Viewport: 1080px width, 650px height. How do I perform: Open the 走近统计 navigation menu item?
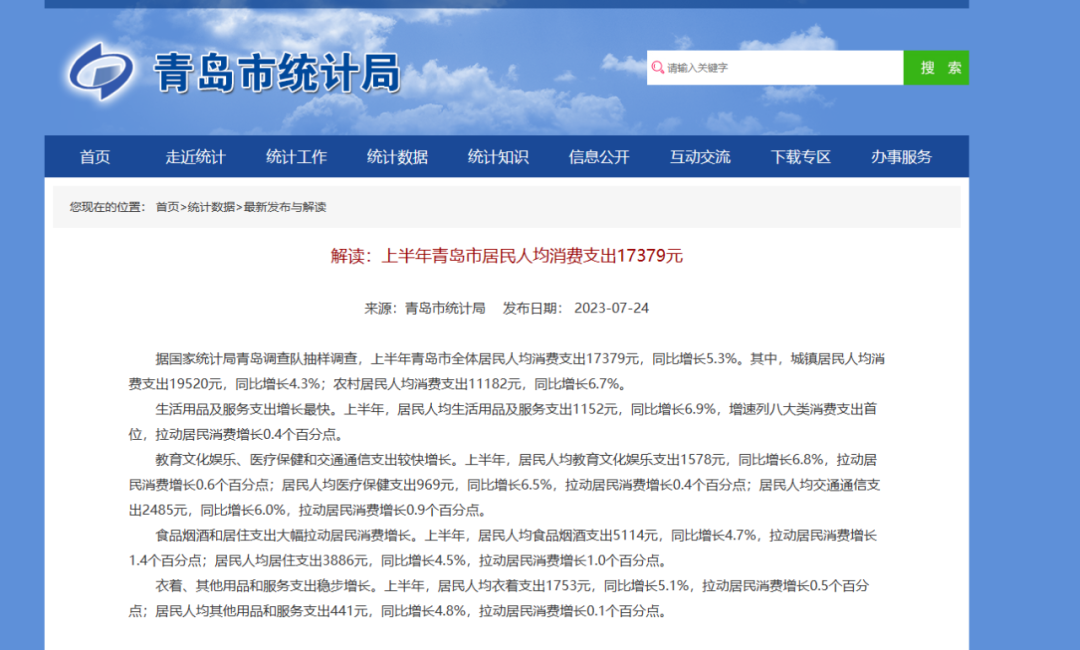[196, 157]
